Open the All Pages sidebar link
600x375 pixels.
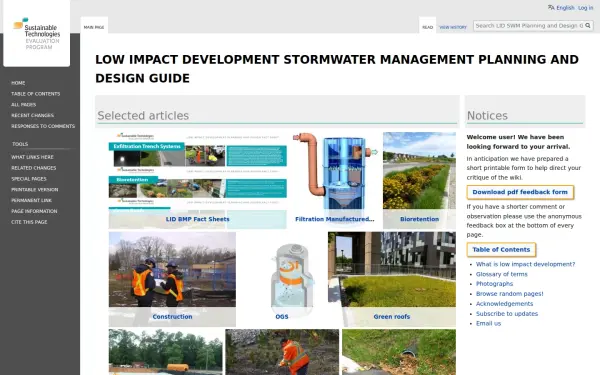(23, 104)
